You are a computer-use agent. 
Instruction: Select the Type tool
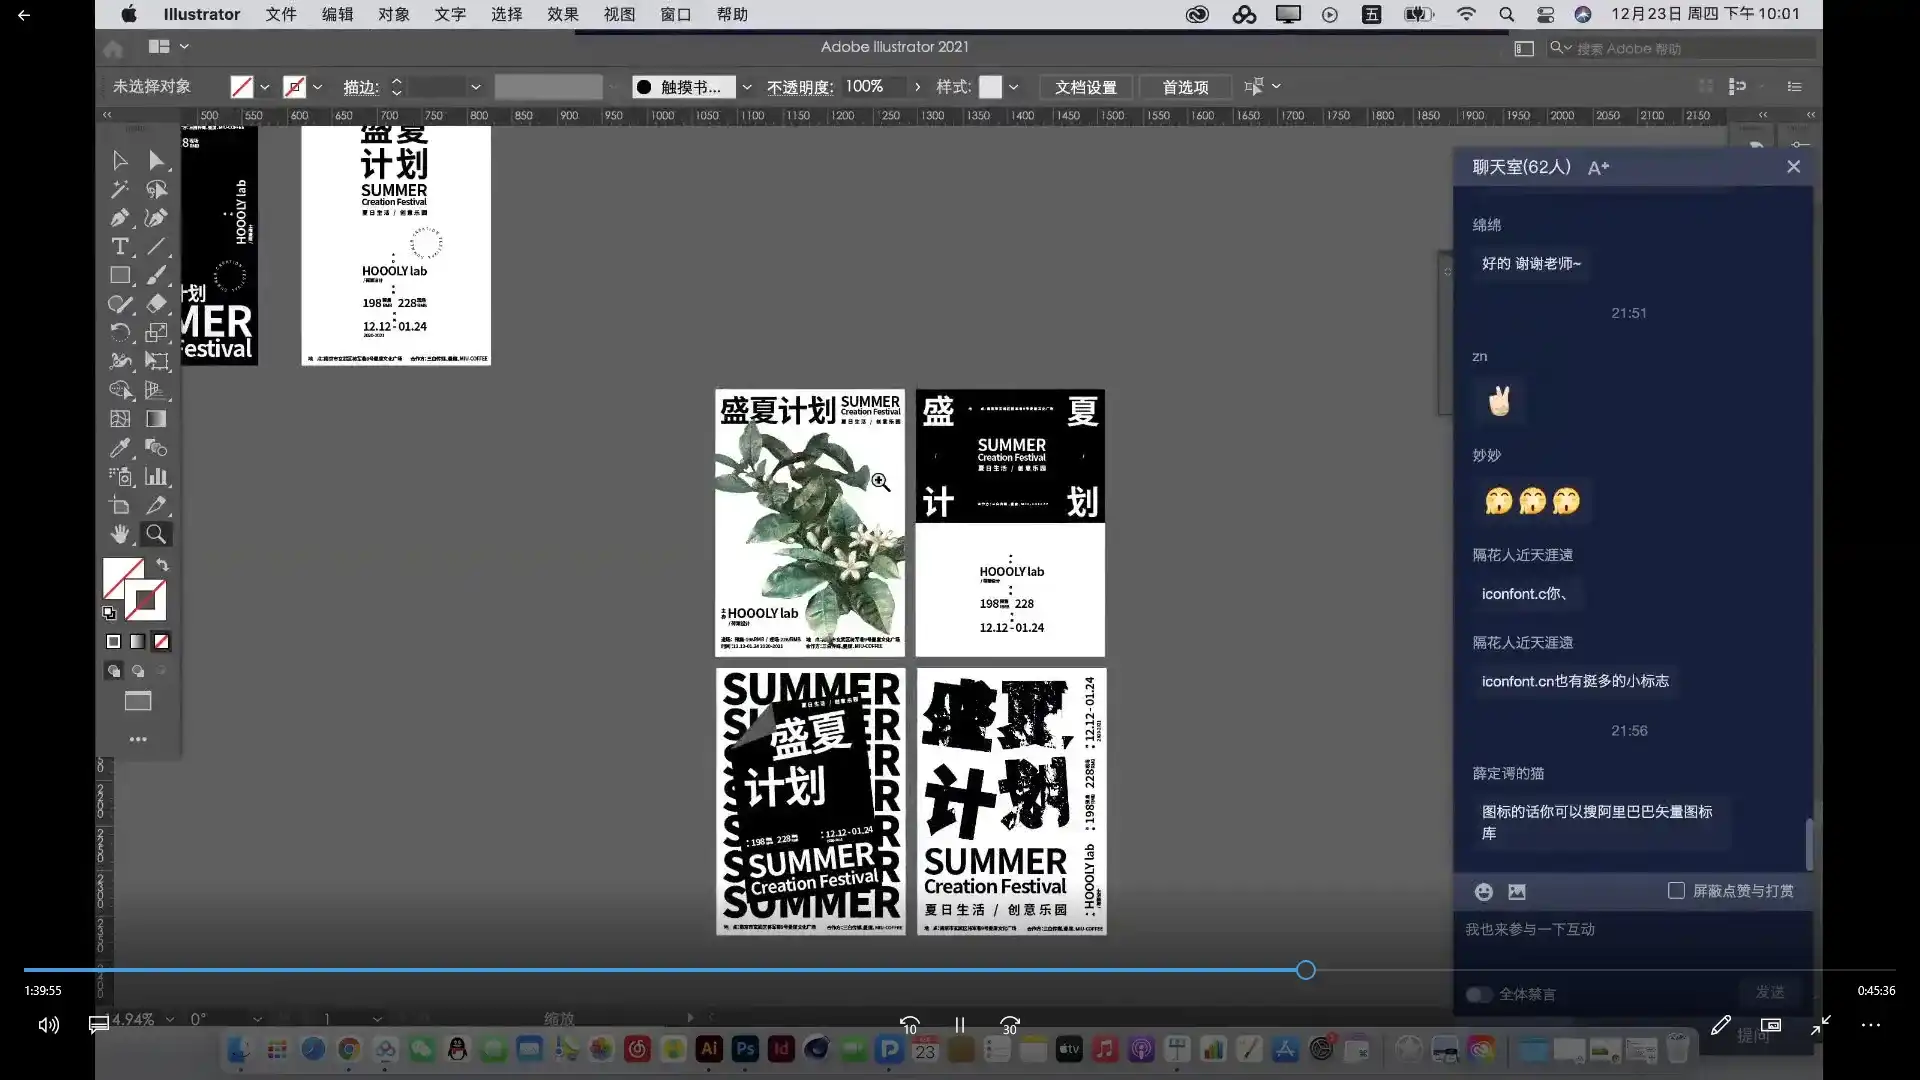tap(120, 247)
